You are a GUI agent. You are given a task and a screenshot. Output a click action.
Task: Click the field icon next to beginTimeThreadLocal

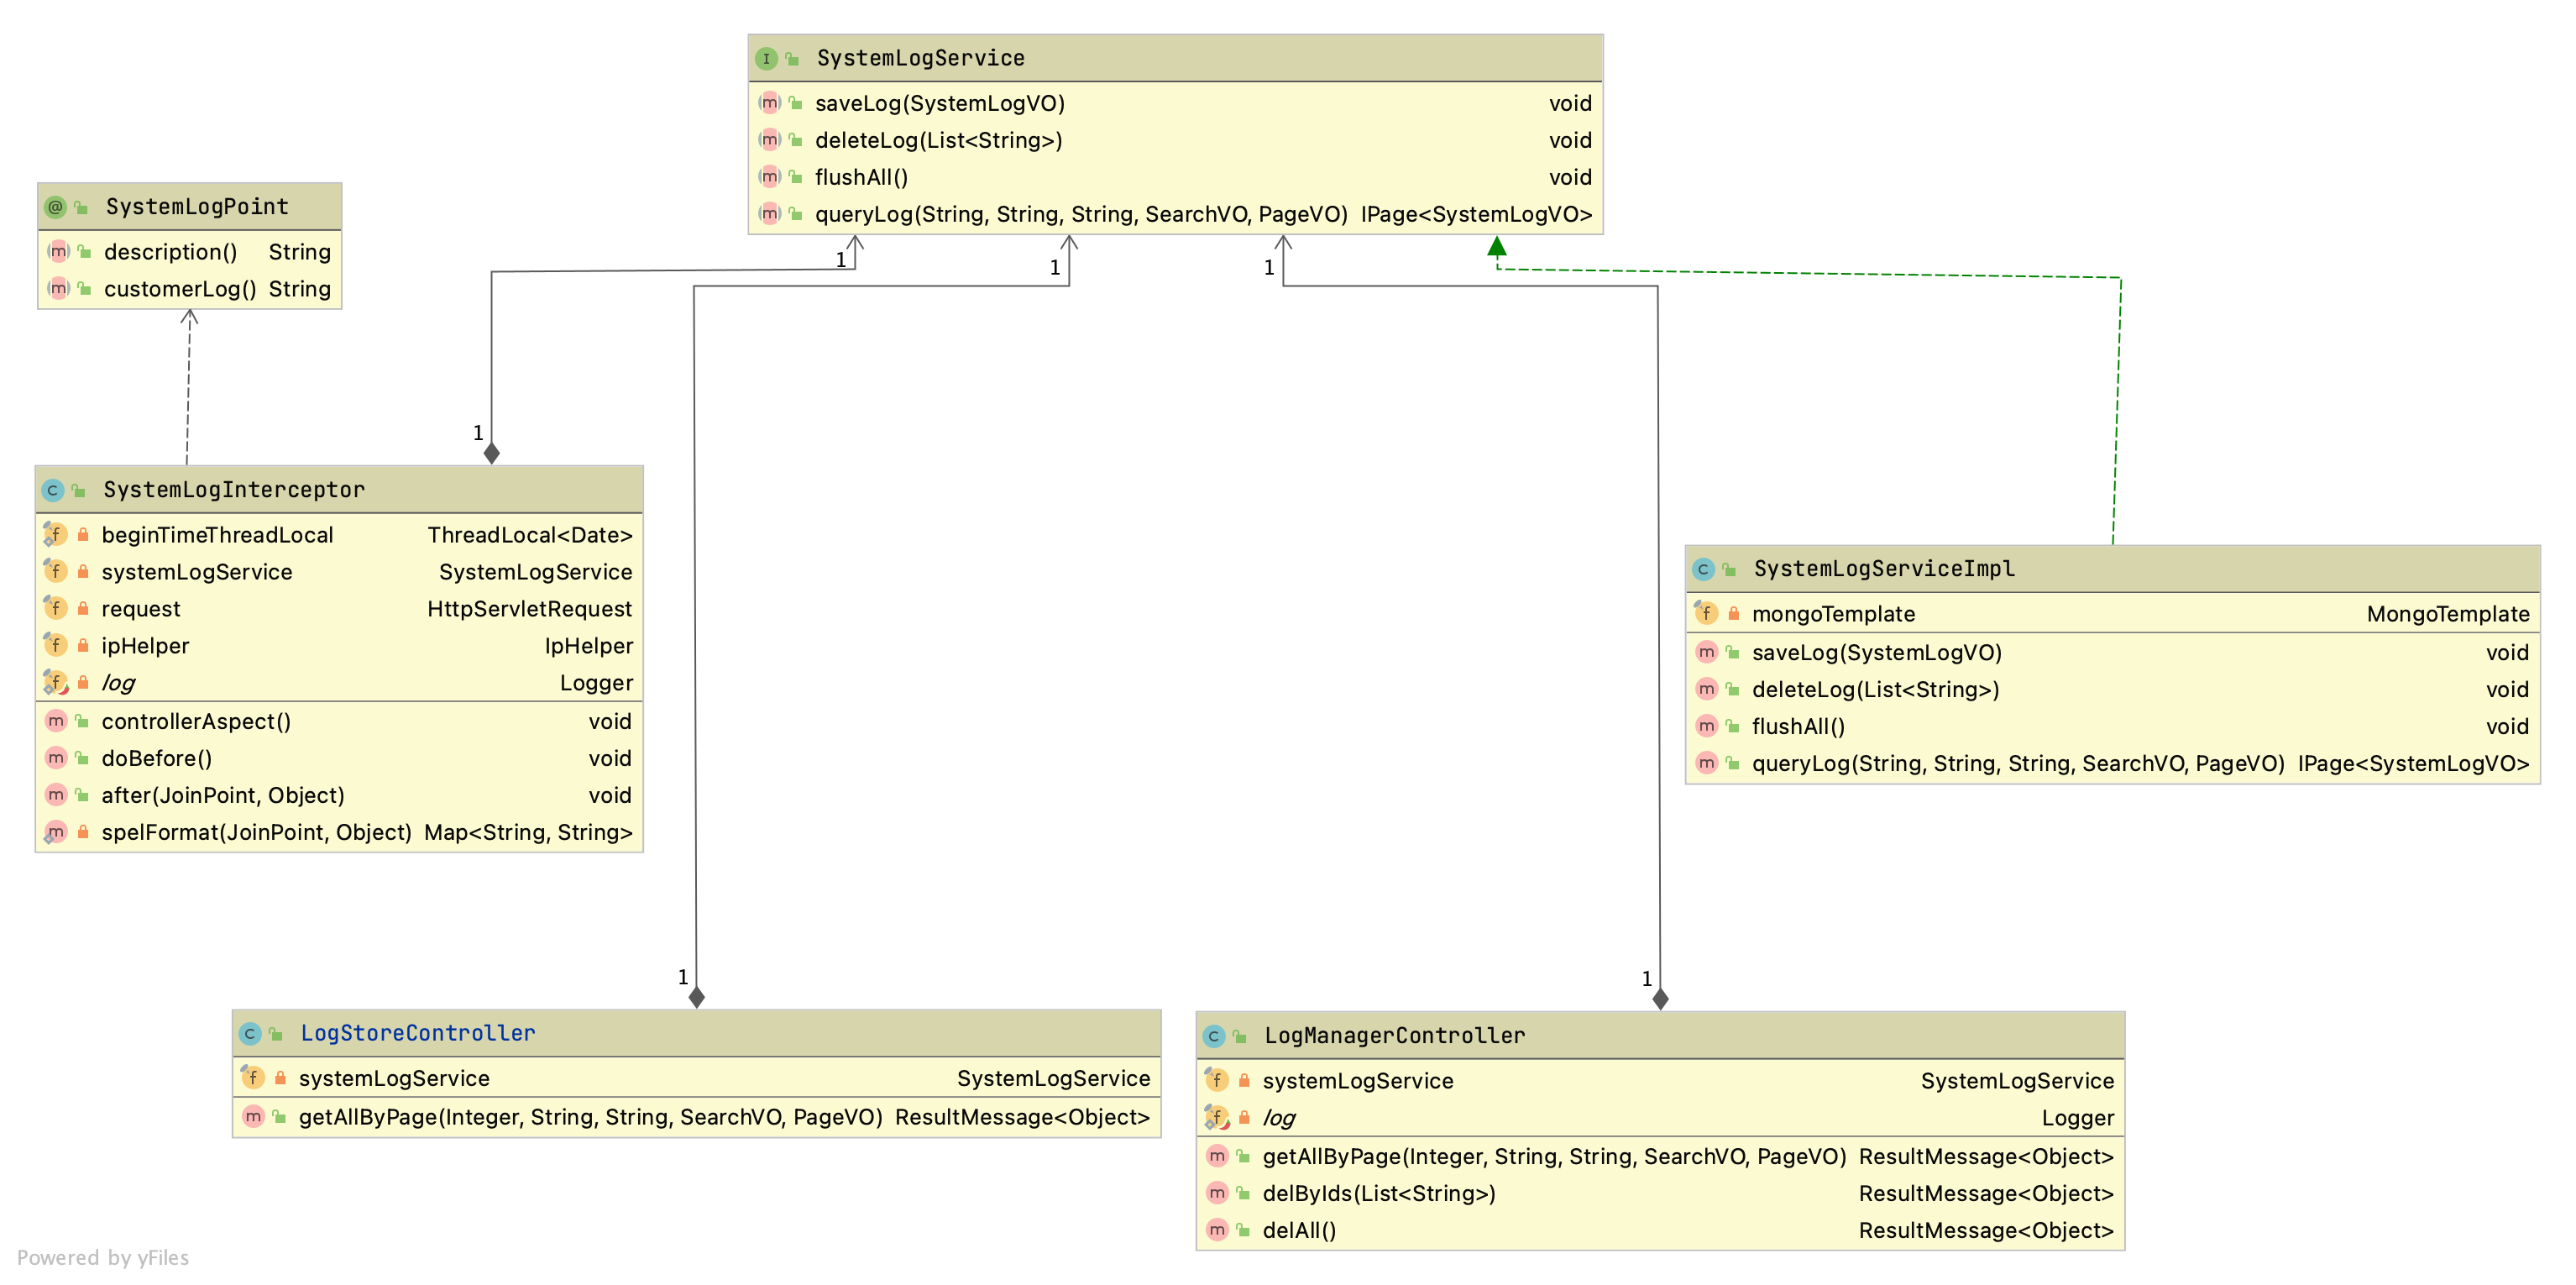[x=55, y=535]
